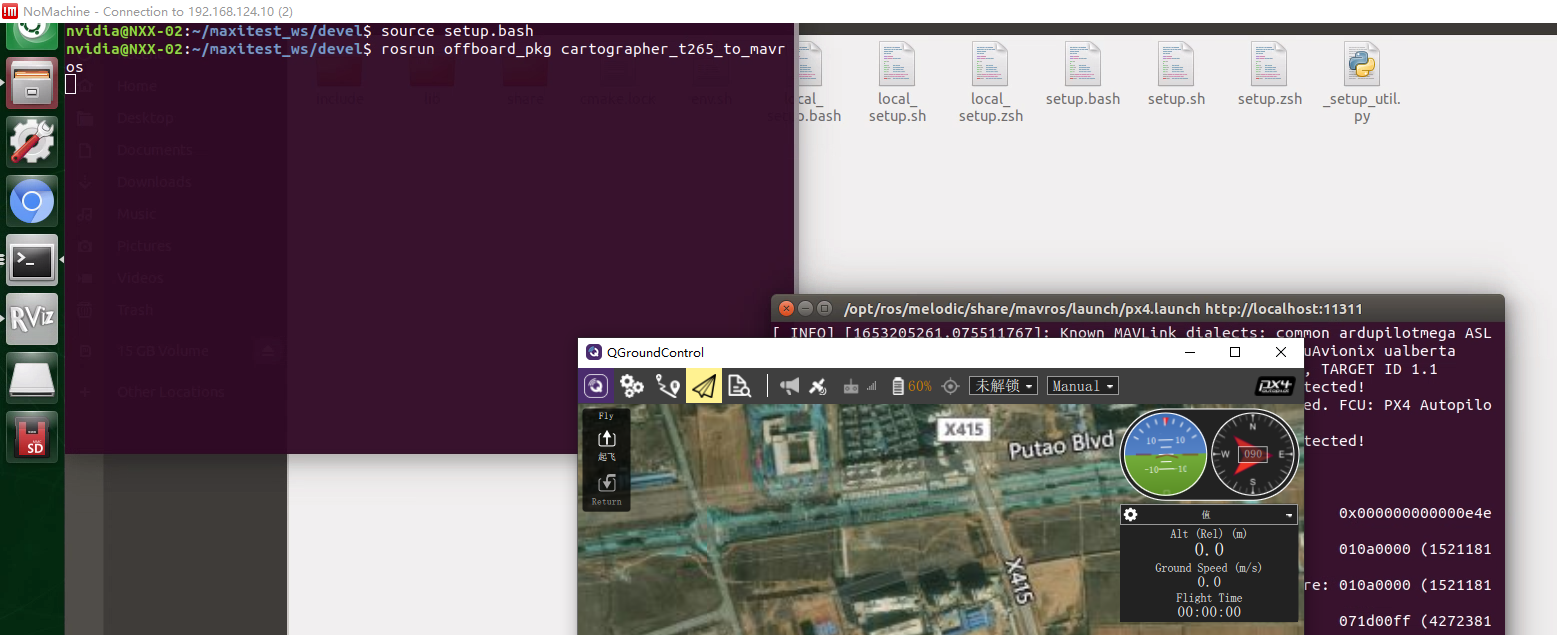The width and height of the screenshot is (1557, 635).
Task: Open the values panel gear settings
Action: click(1130, 514)
